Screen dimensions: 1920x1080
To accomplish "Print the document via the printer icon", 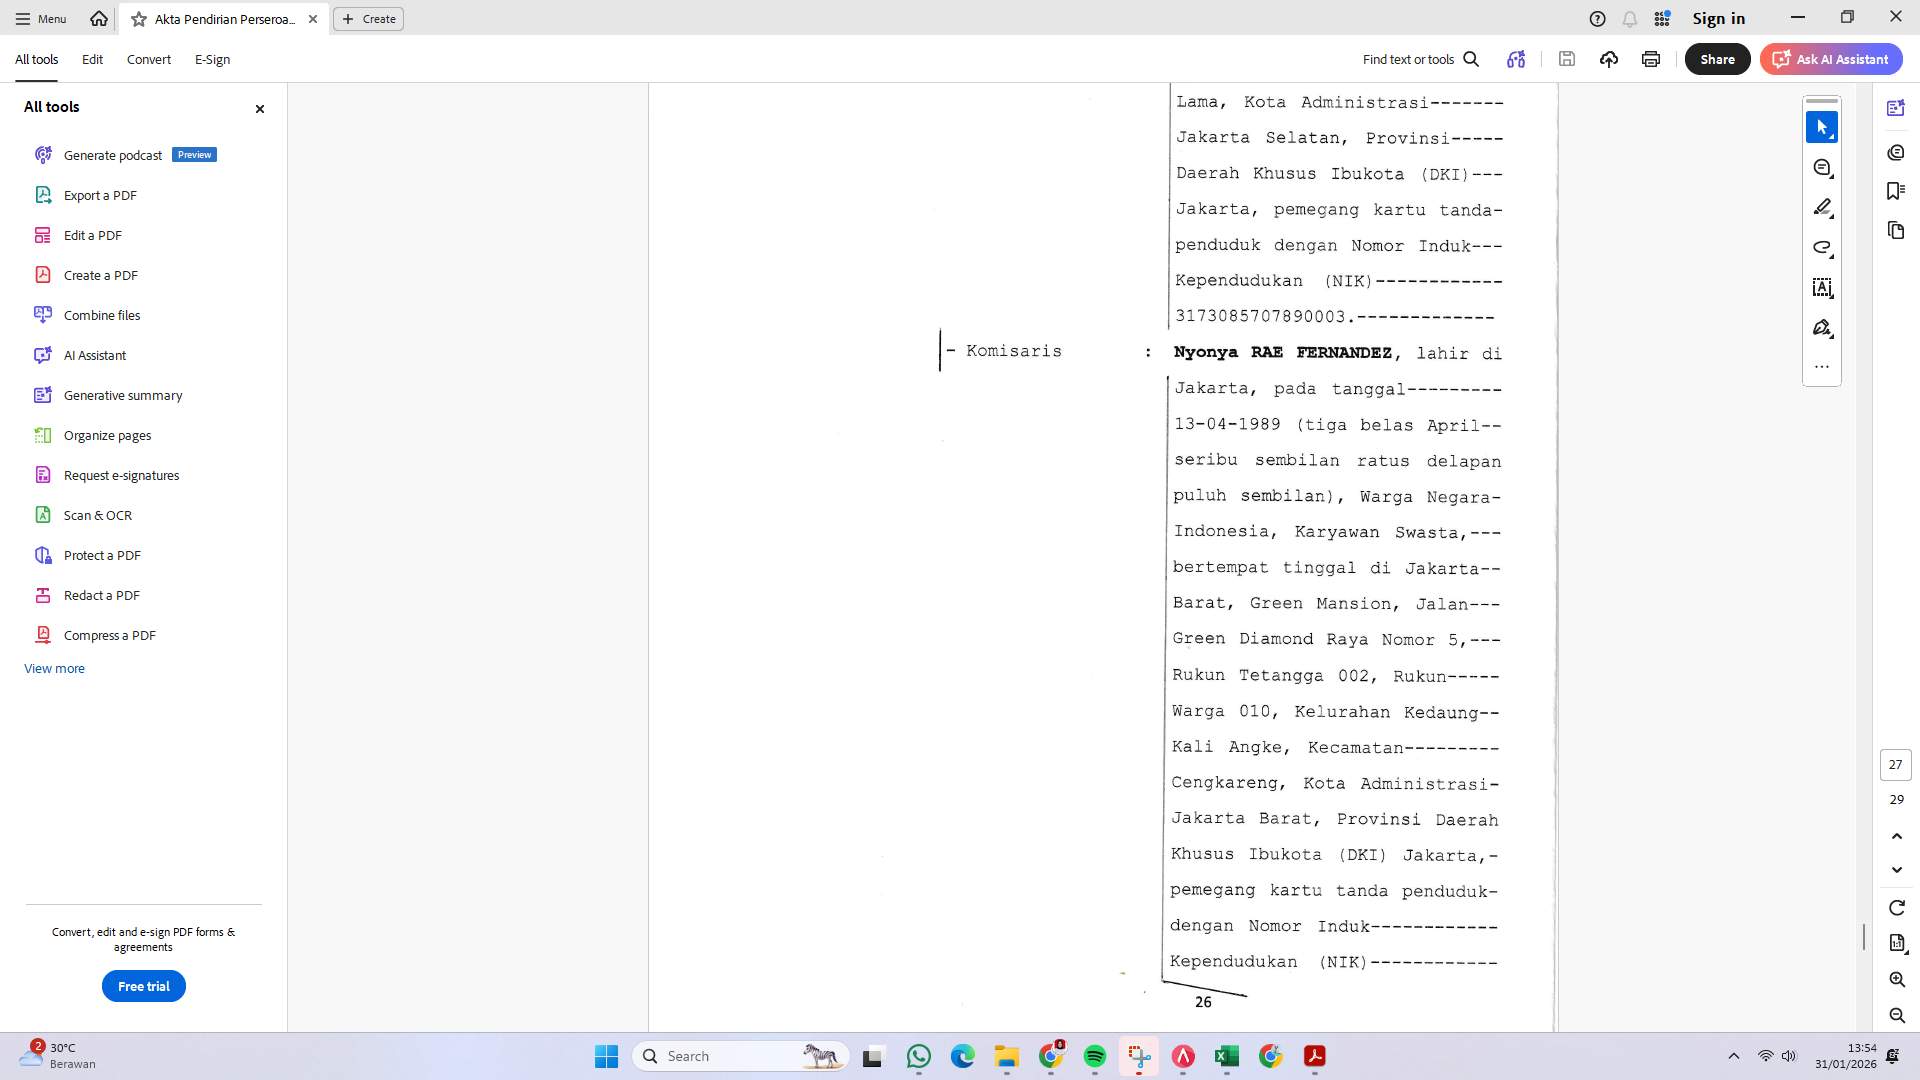I will [1650, 59].
